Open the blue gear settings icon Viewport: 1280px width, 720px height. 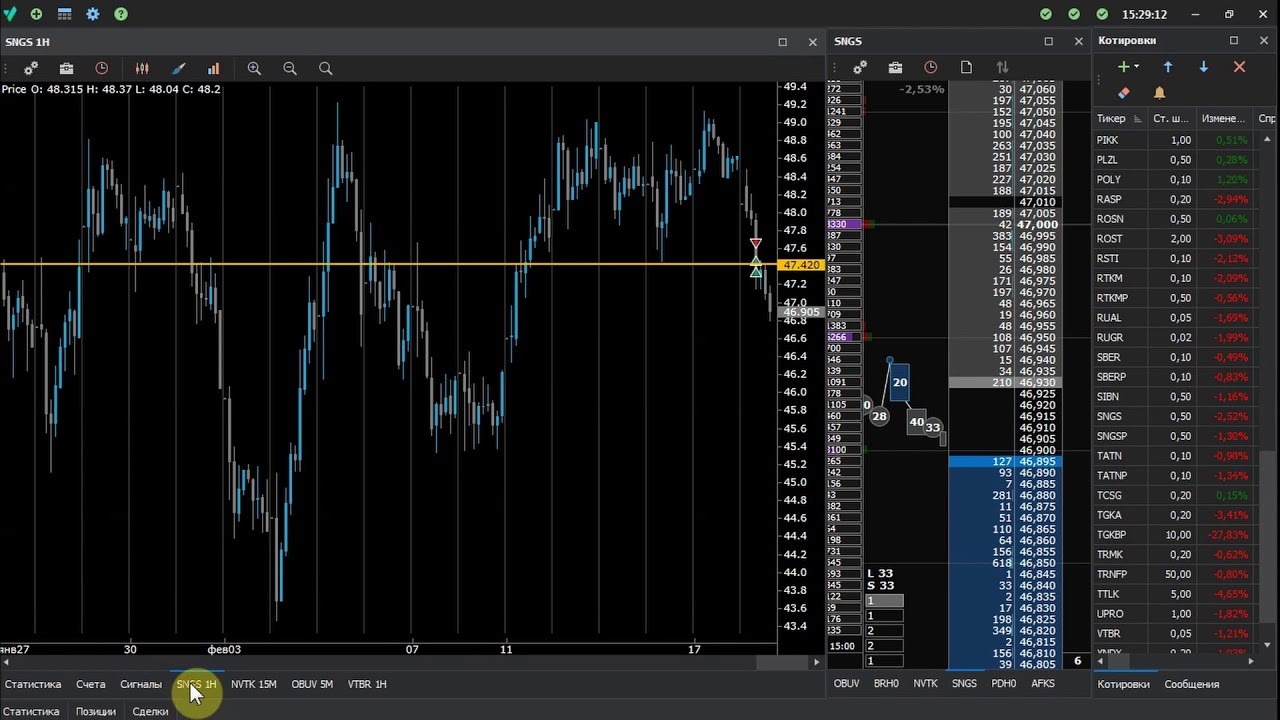[93, 14]
